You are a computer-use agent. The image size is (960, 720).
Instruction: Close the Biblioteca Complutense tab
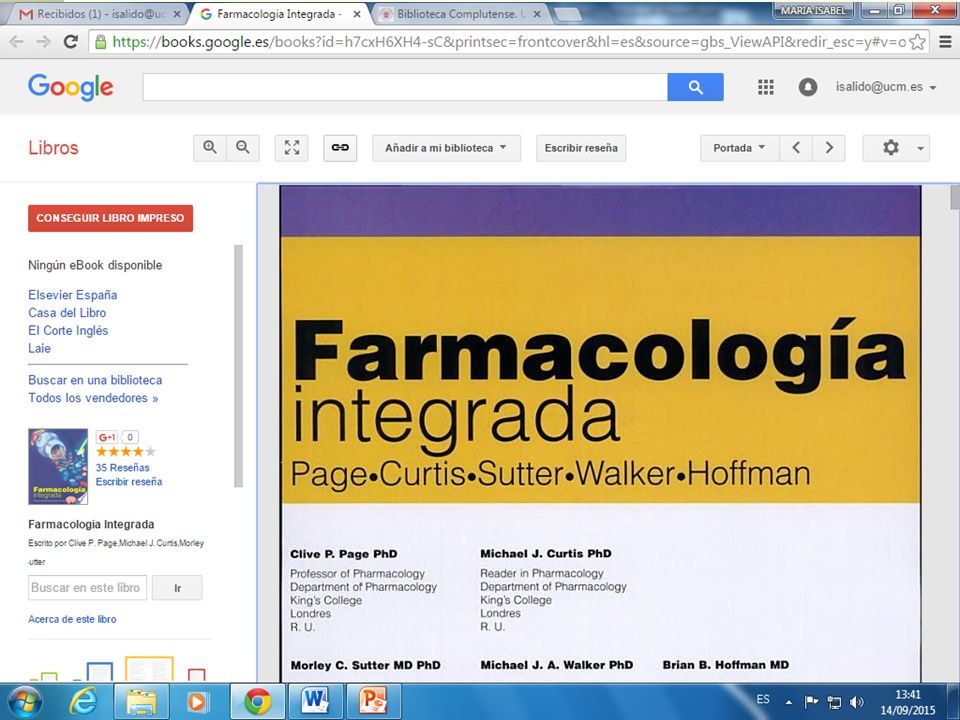click(537, 14)
